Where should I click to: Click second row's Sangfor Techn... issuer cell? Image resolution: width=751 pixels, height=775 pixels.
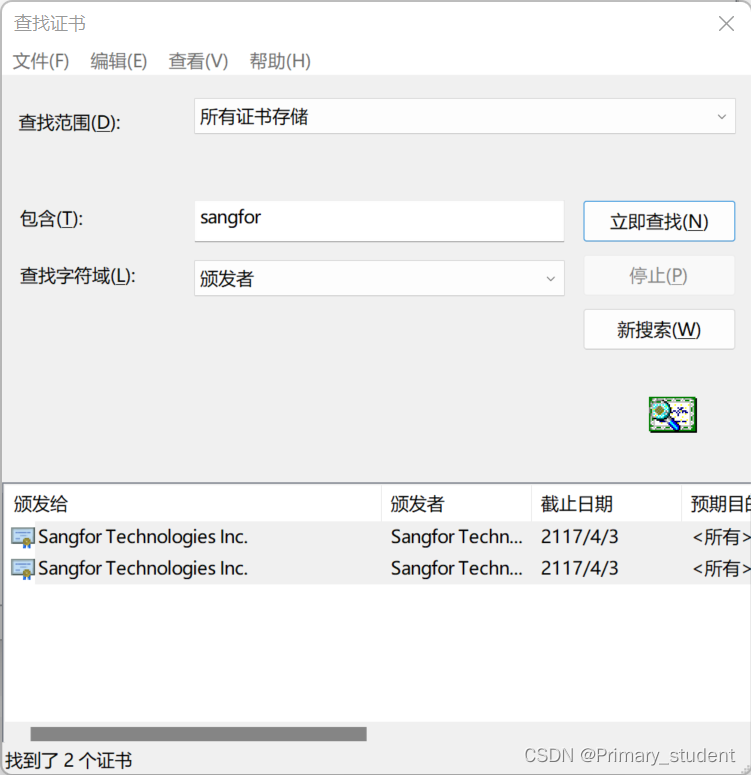[x=456, y=568]
